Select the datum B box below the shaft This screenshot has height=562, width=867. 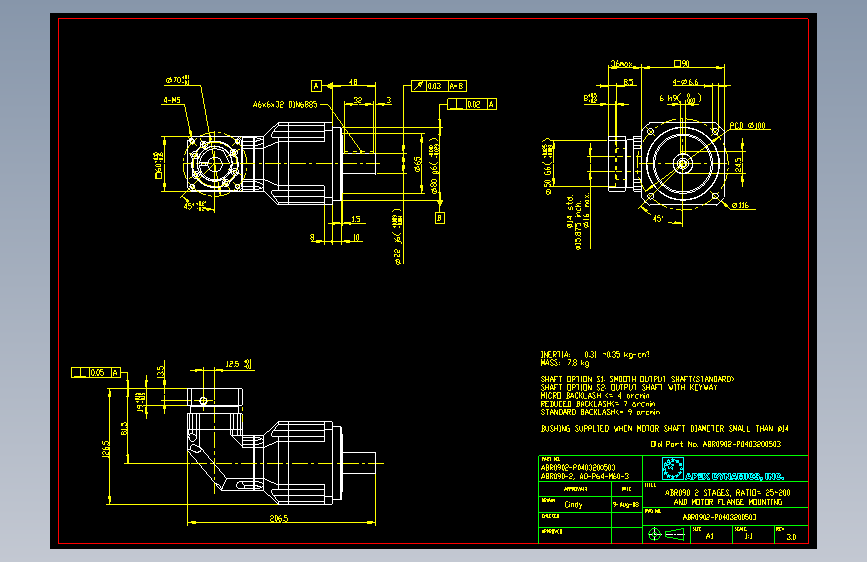(440, 218)
